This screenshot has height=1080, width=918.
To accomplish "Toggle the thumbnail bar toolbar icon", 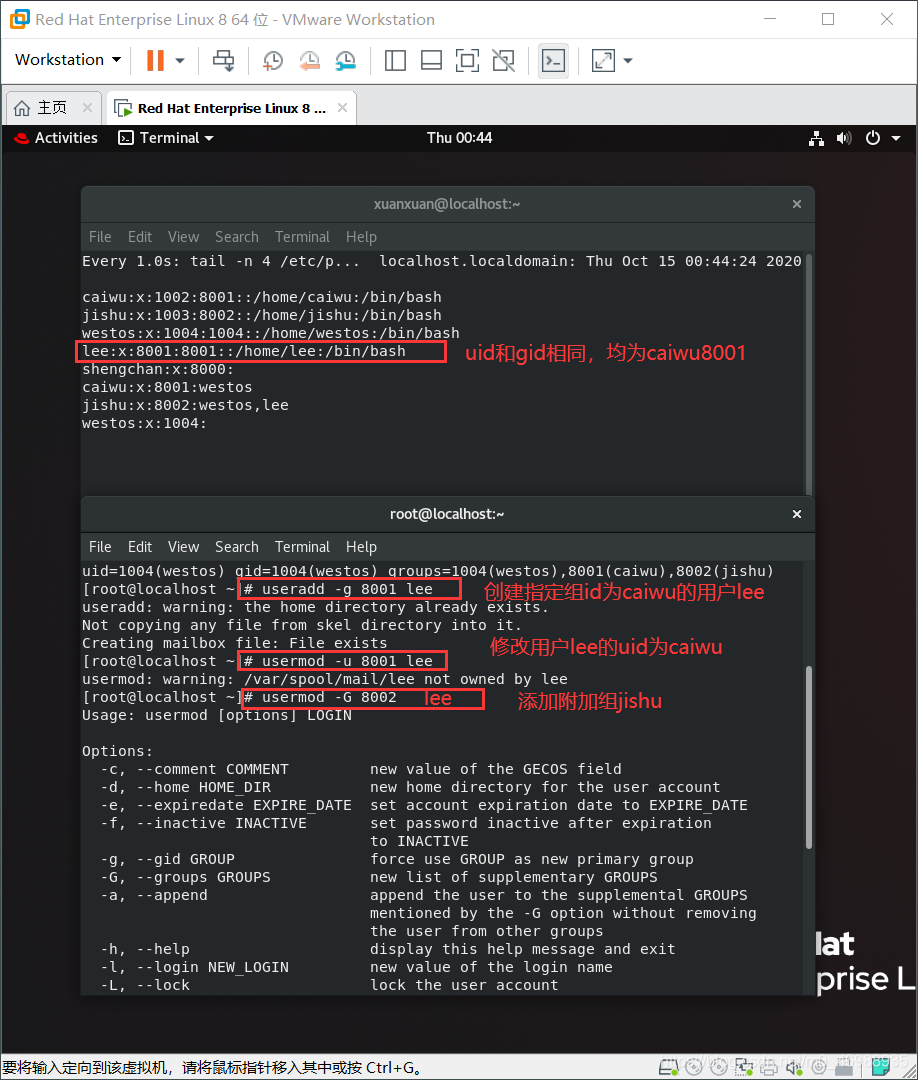I will 431,61.
